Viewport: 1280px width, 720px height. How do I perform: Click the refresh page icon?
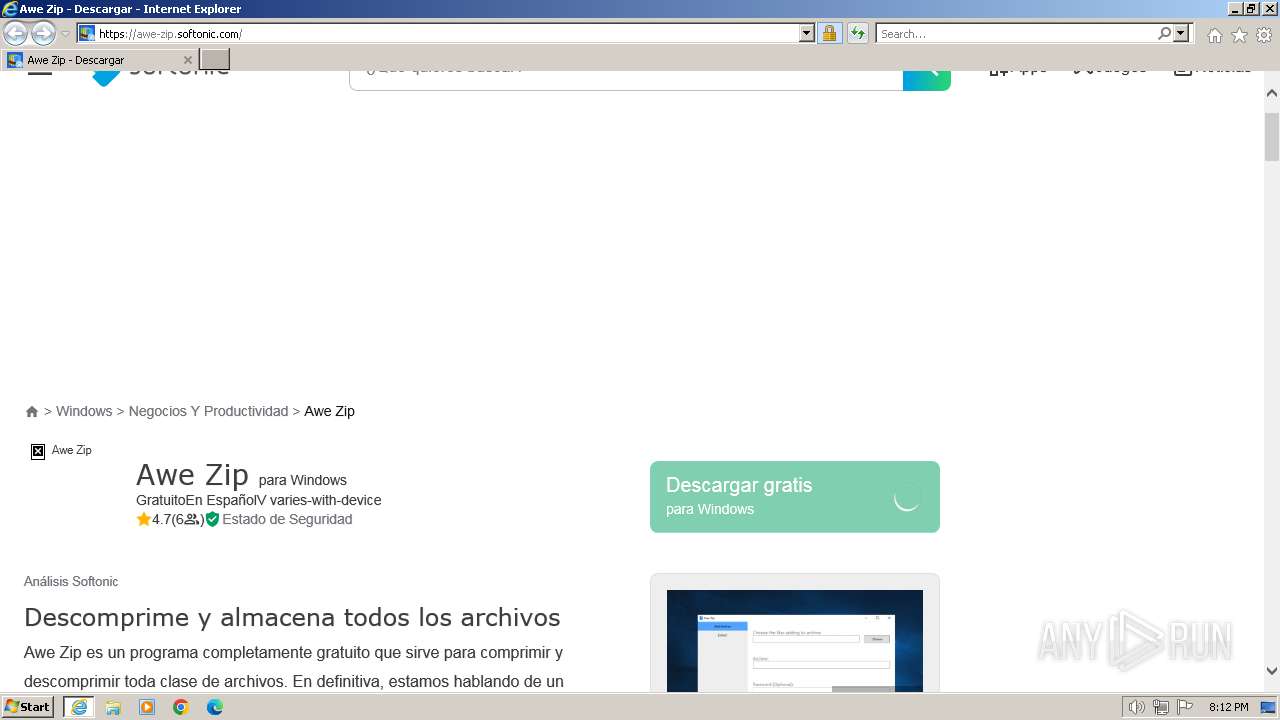pos(858,33)
